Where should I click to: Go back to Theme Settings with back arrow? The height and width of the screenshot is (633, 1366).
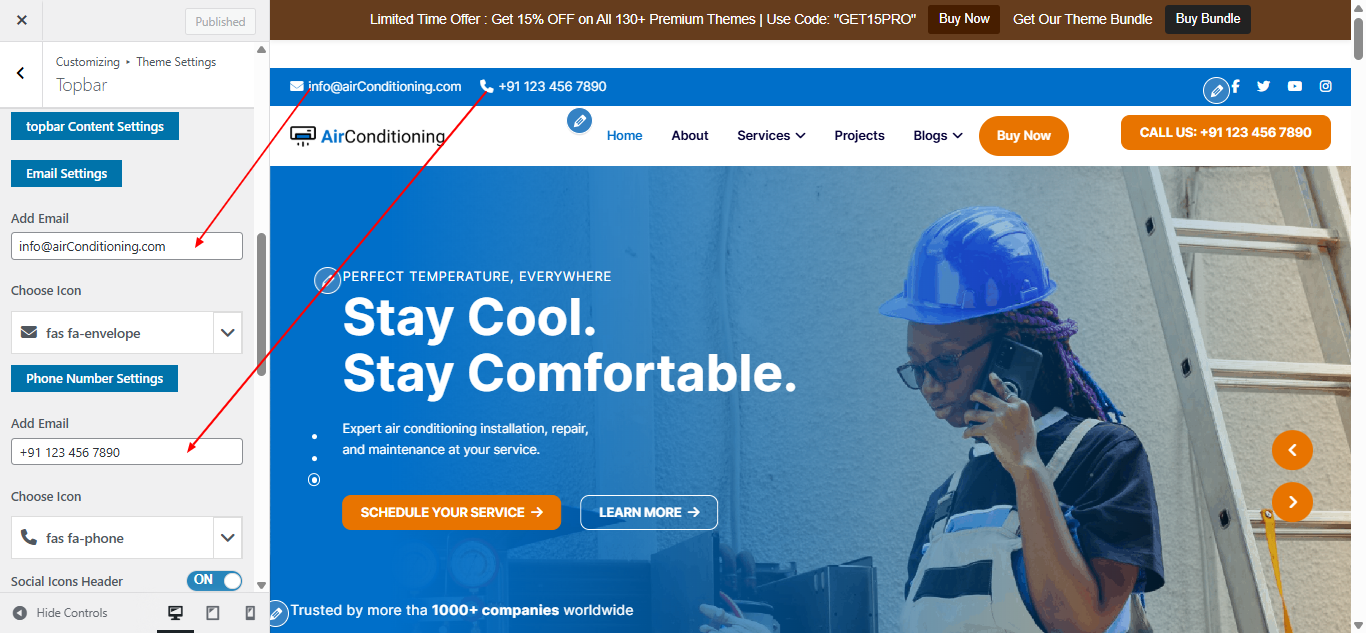(x=21, y=73)
